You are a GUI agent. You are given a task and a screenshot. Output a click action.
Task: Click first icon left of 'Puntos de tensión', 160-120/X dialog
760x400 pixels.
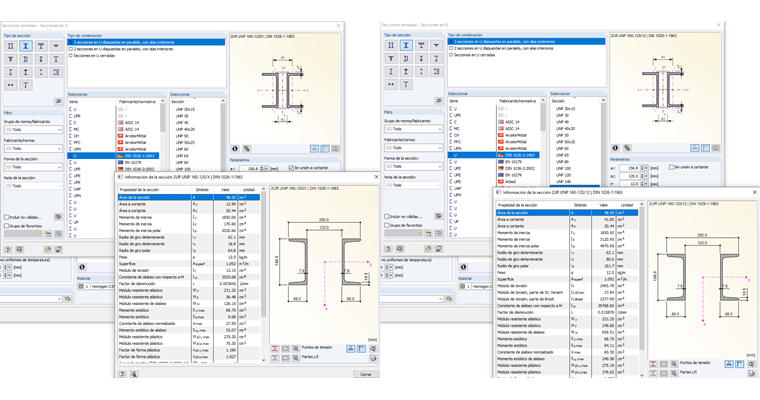coord(275,349)
